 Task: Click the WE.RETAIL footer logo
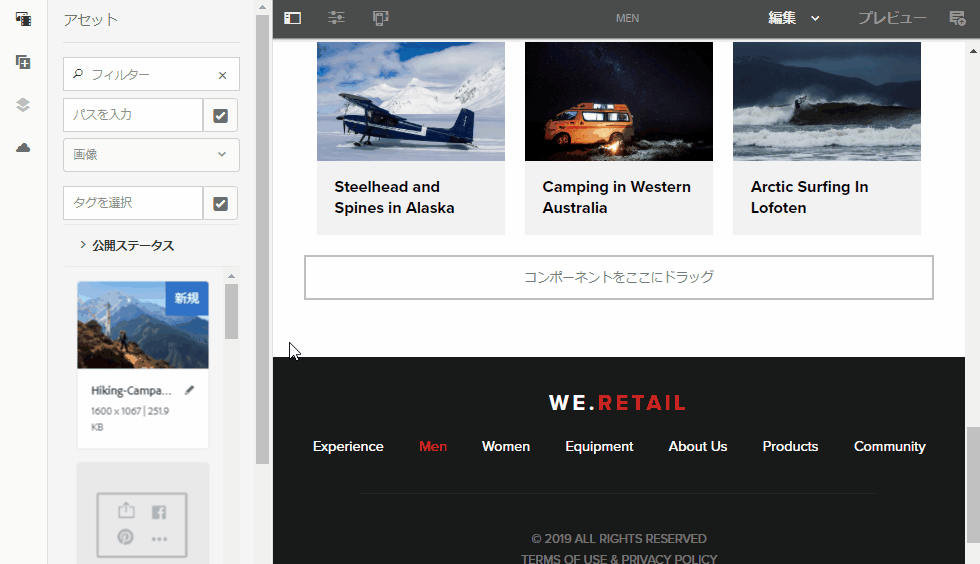pyautogui.click(x=618, y=403)
